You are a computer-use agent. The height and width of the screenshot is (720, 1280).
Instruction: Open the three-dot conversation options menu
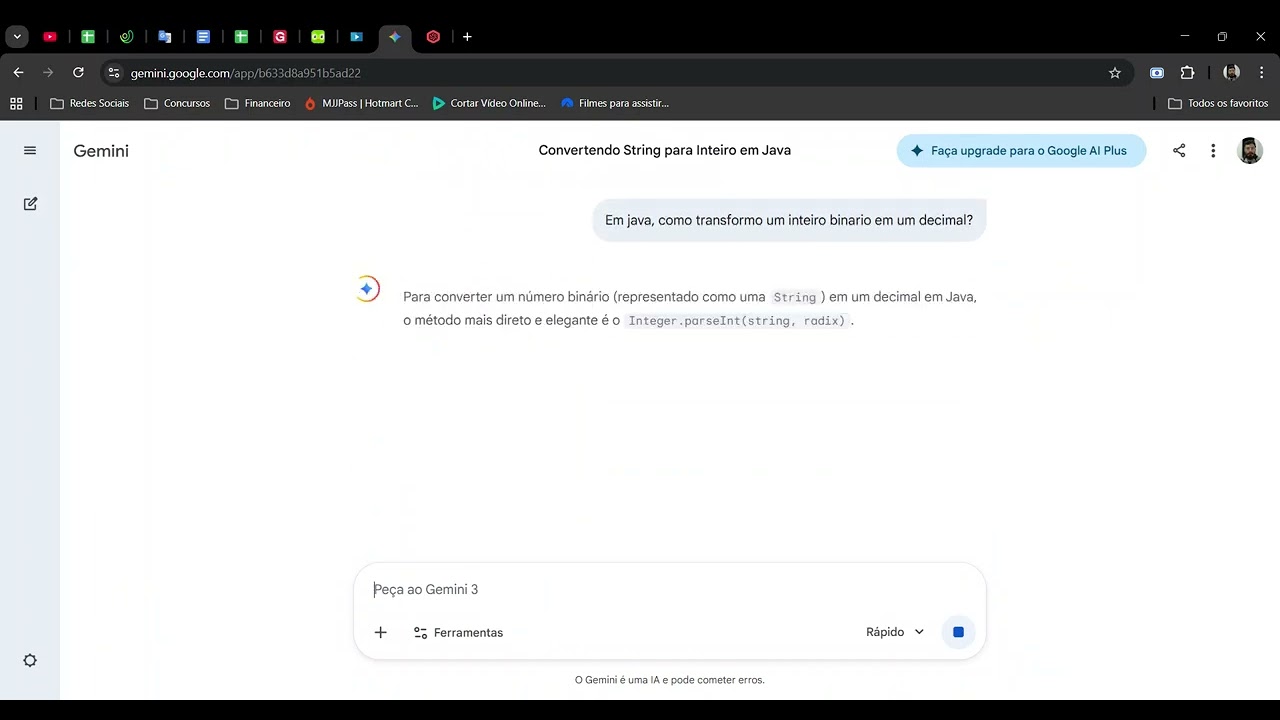tap(1213, 151)
